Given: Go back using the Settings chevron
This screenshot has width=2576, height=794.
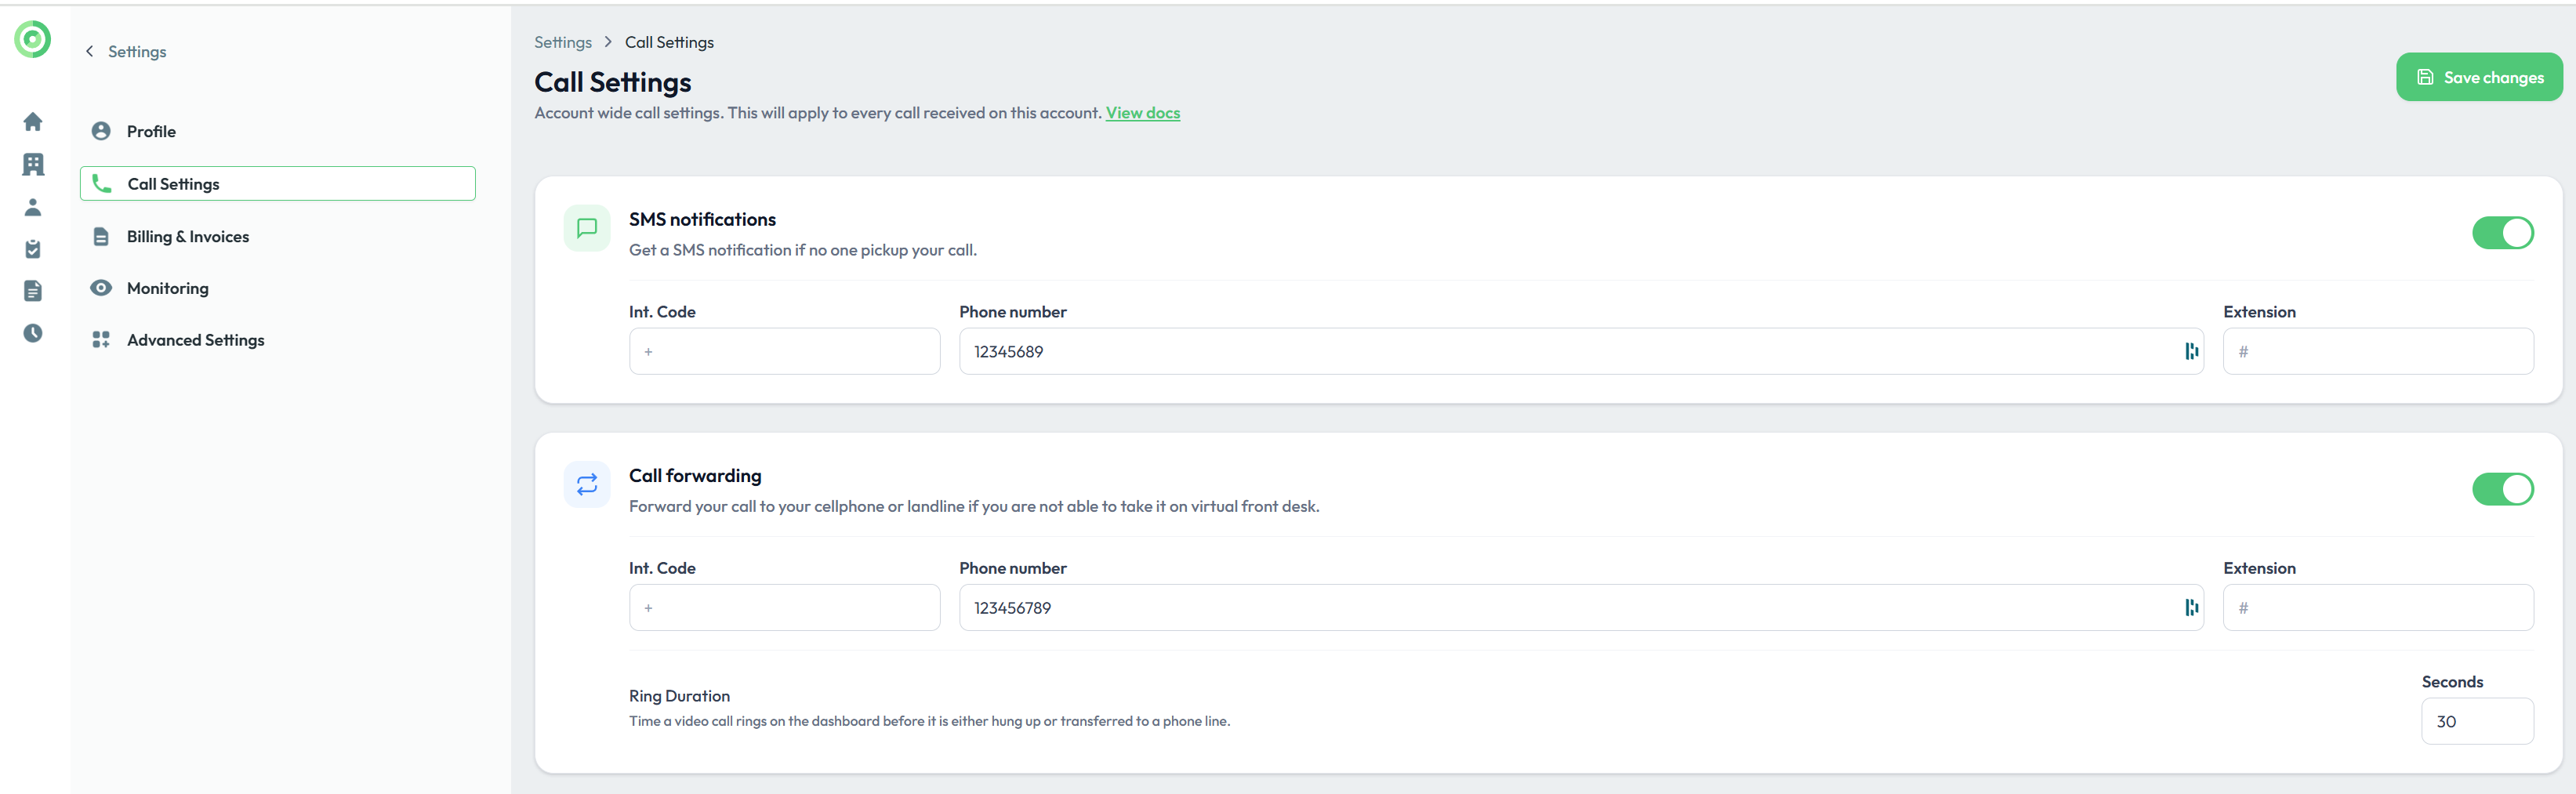Looking at the screenshot, I should (90, 51).
